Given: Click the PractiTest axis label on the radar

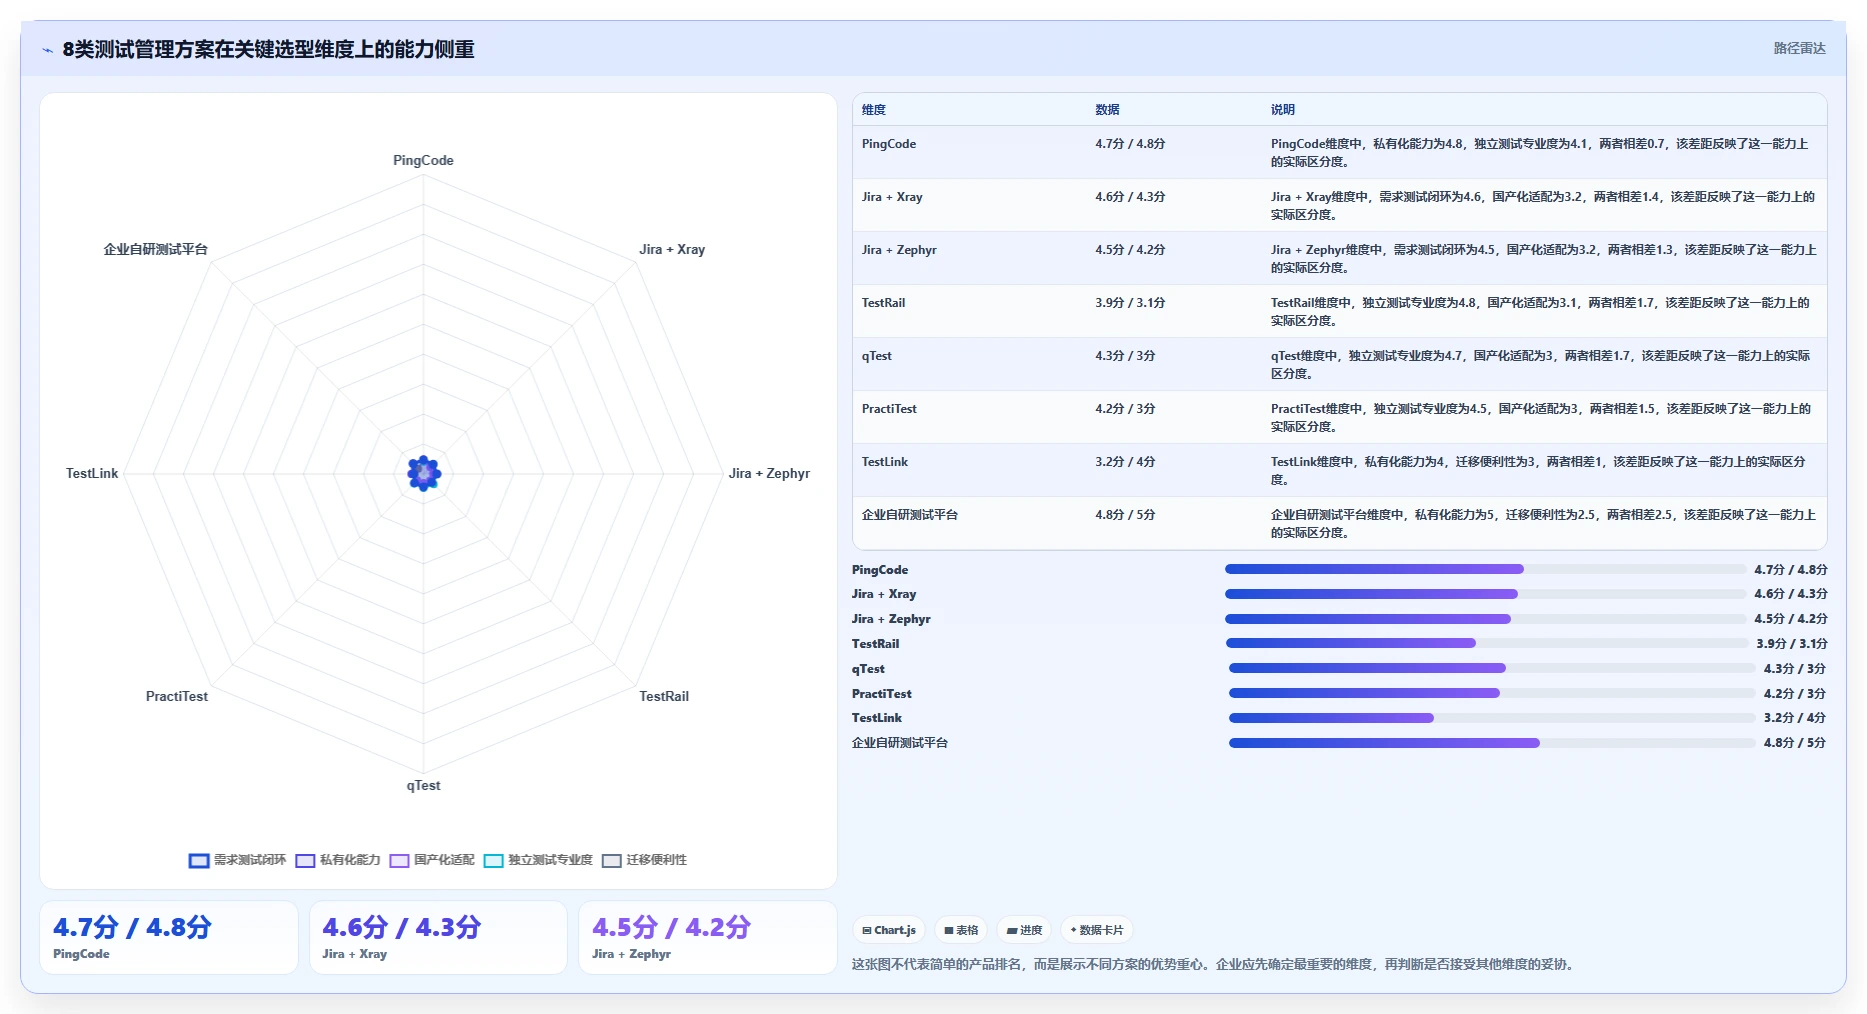Looking at the screenshot, I should [177, 696].
